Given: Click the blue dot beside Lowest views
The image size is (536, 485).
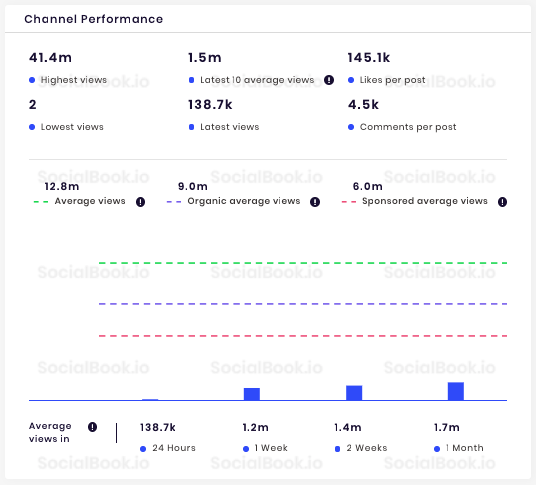Looking at the screenshot, I should [x=32, y=127].
